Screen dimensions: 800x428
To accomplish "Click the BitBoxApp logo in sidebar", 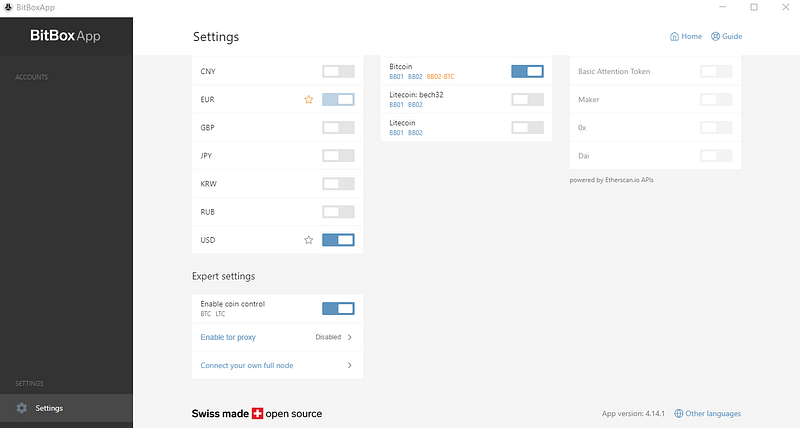I will [x=66, y=37].
